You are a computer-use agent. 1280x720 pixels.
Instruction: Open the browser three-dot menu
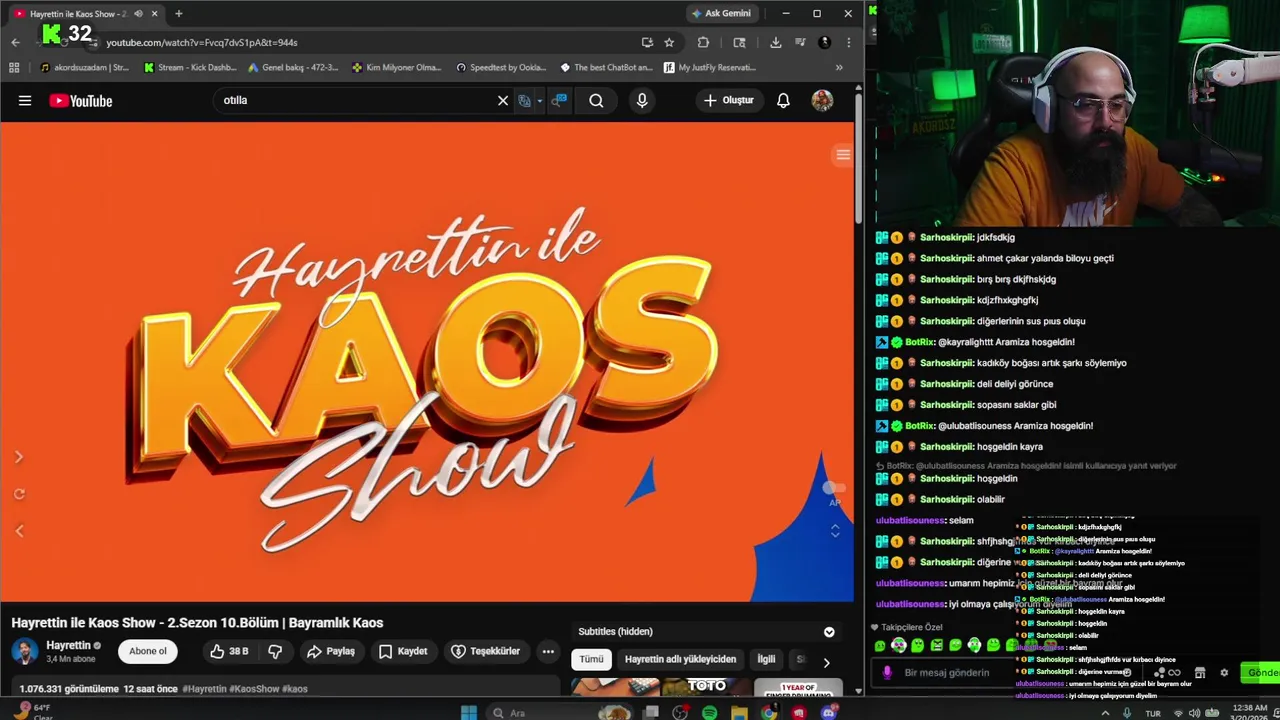tap(848, 42)
